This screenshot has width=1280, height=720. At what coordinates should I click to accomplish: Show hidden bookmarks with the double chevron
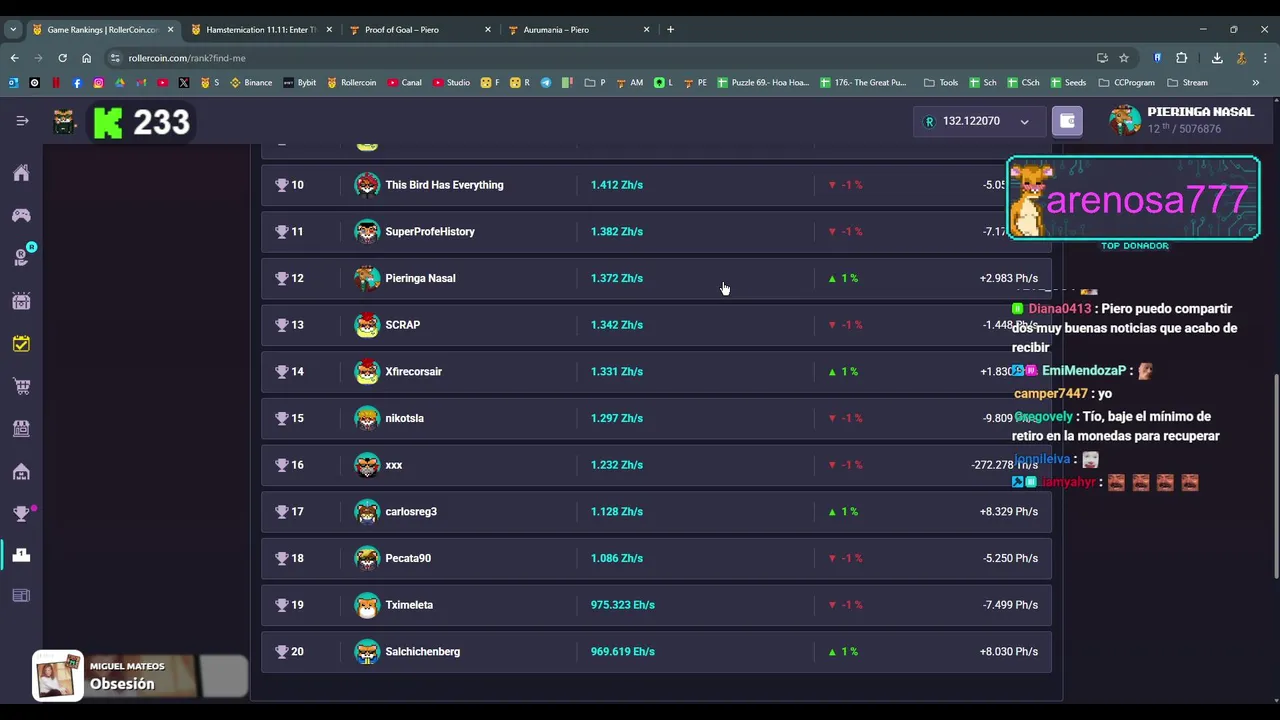pyautogui.click(x=1256, y=83)
